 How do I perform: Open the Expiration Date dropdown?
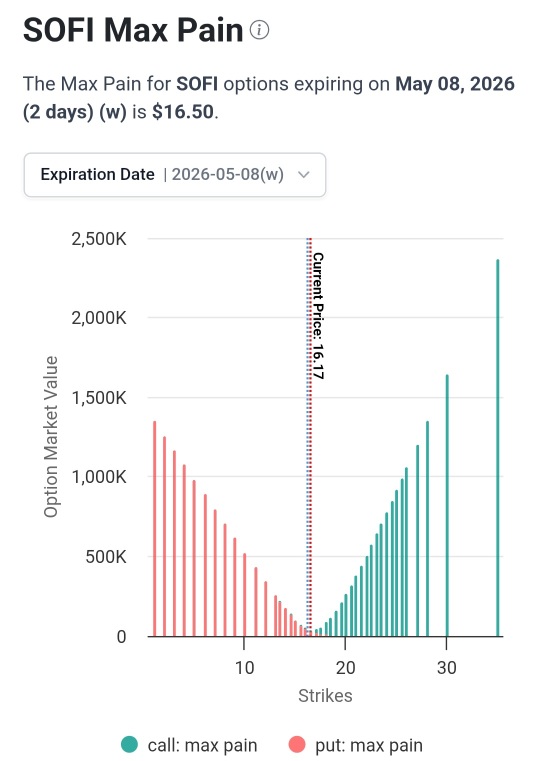tap(175, 175)
